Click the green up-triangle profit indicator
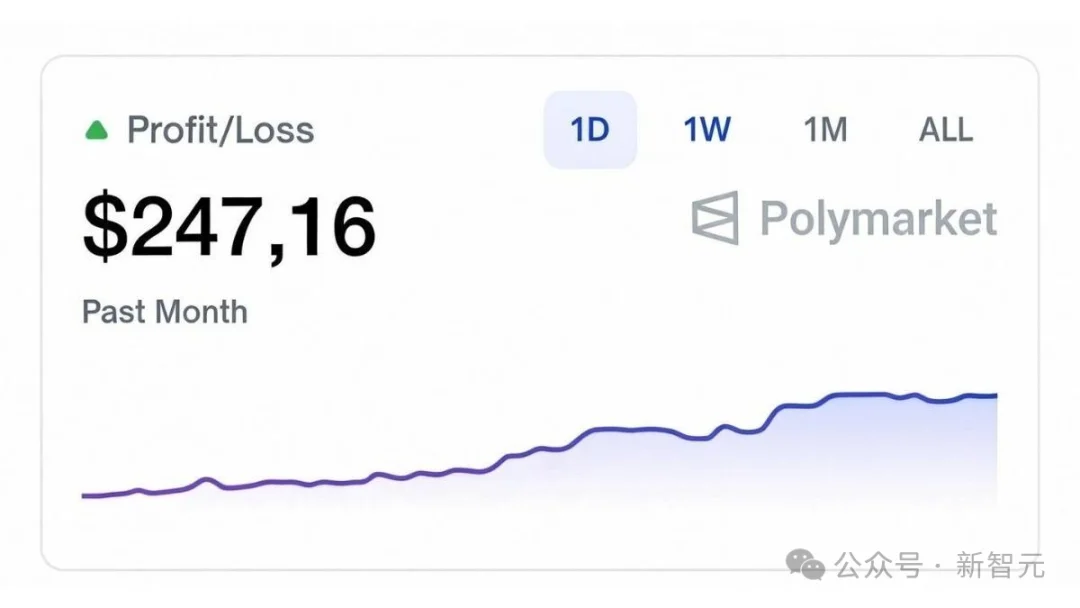 (95, 129)
